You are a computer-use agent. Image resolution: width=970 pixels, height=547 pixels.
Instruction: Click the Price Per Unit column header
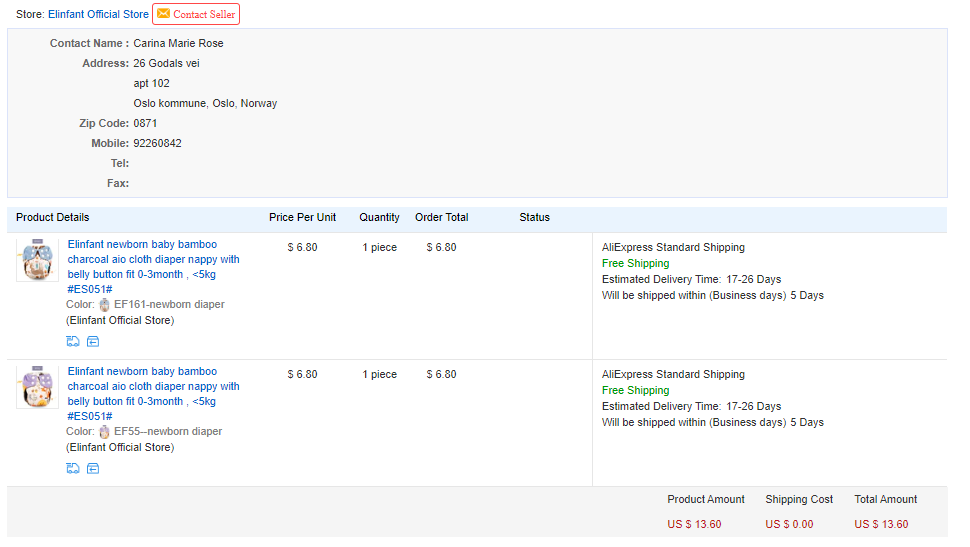pyautogui.click(x=303, y=217)
